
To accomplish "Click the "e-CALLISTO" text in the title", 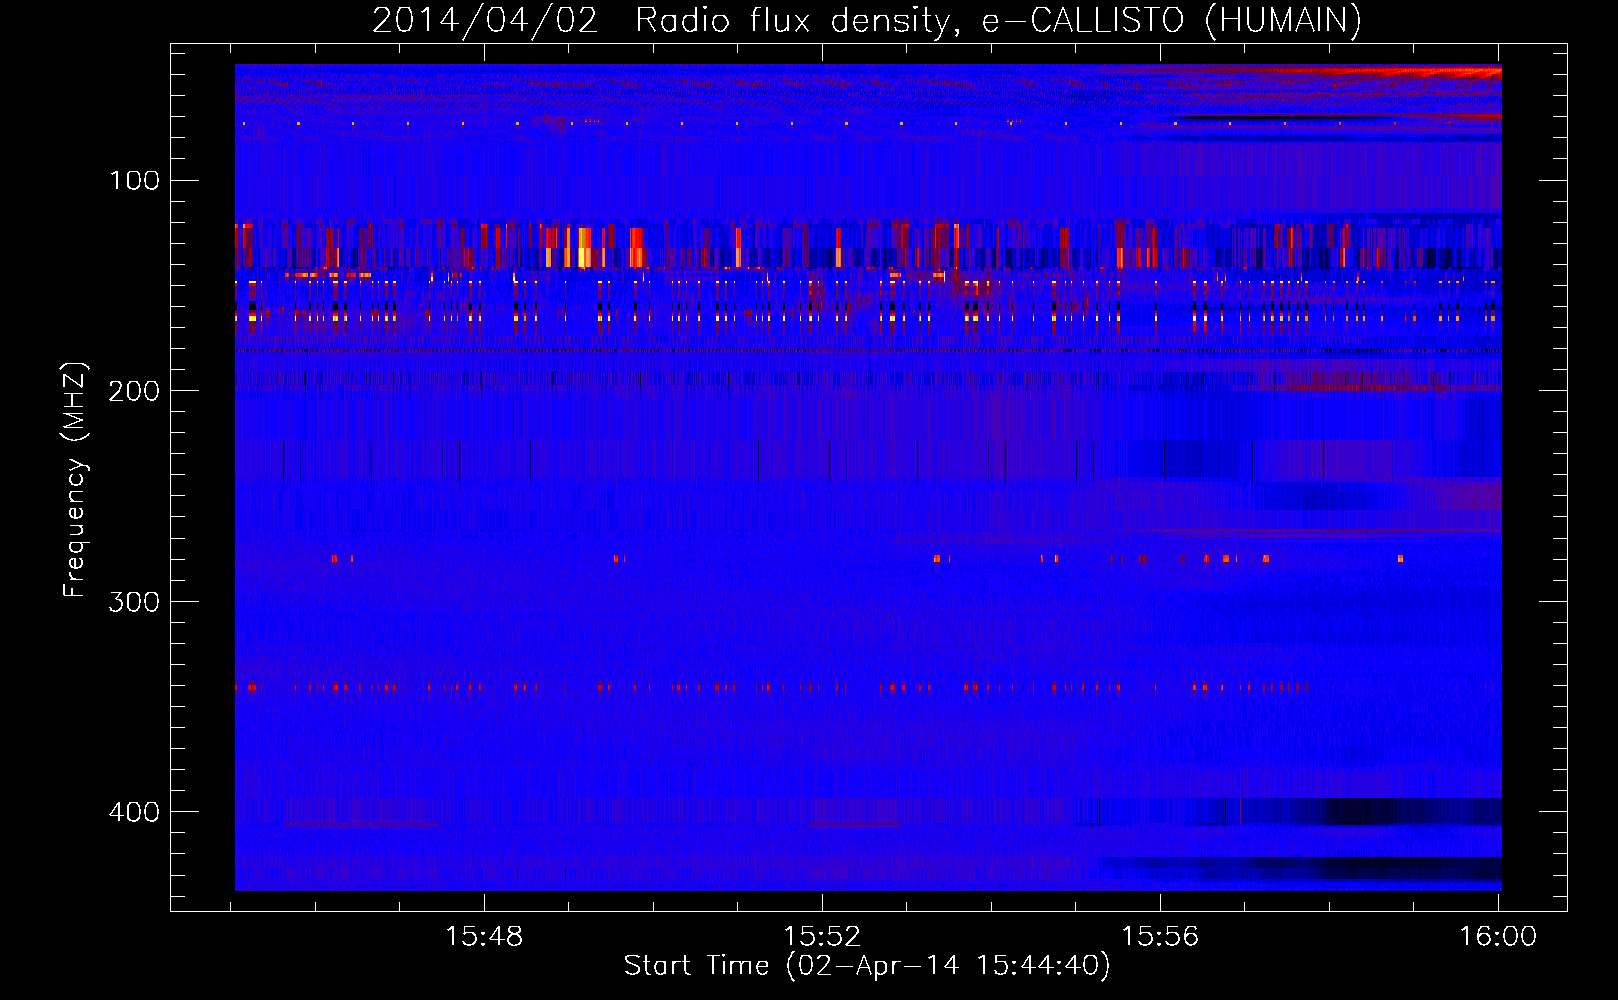I will tap(1083, 20).
